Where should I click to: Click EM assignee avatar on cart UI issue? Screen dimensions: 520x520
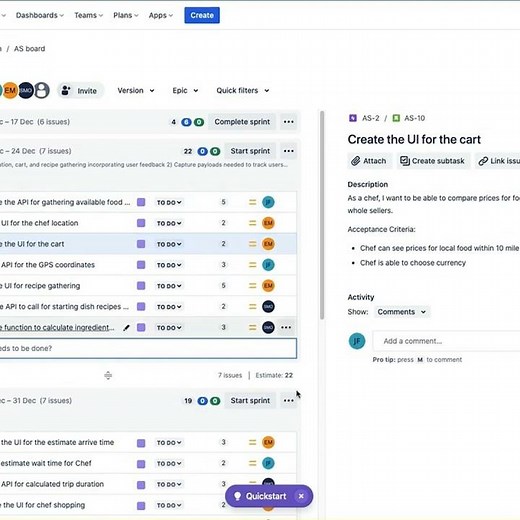pos(268,244)
